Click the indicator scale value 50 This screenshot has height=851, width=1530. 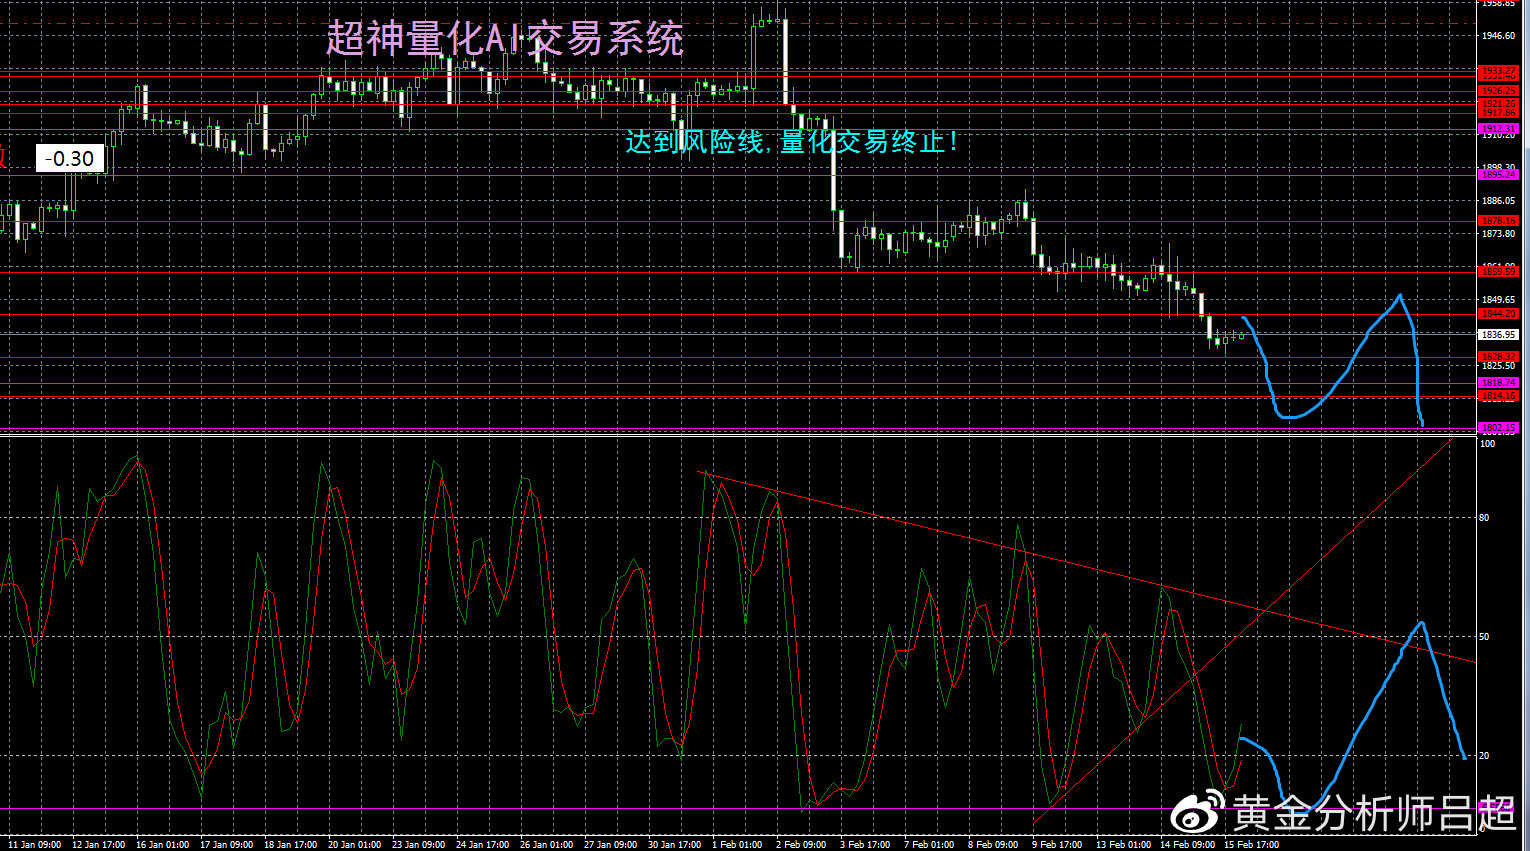click(x=1485, y=637)
